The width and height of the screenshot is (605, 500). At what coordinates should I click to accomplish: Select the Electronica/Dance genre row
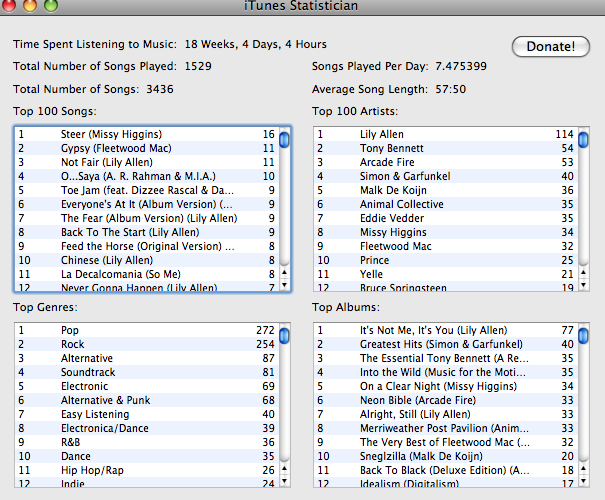coord(147,428)
